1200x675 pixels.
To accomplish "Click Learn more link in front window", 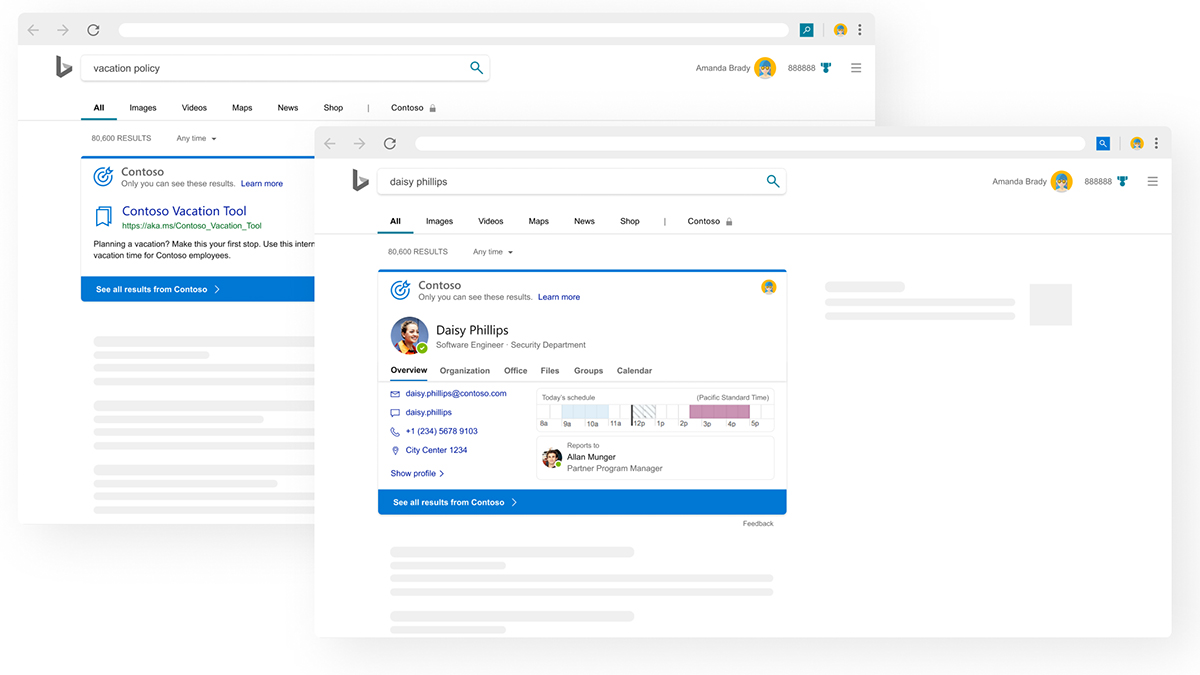I will (x=559, y=297).
